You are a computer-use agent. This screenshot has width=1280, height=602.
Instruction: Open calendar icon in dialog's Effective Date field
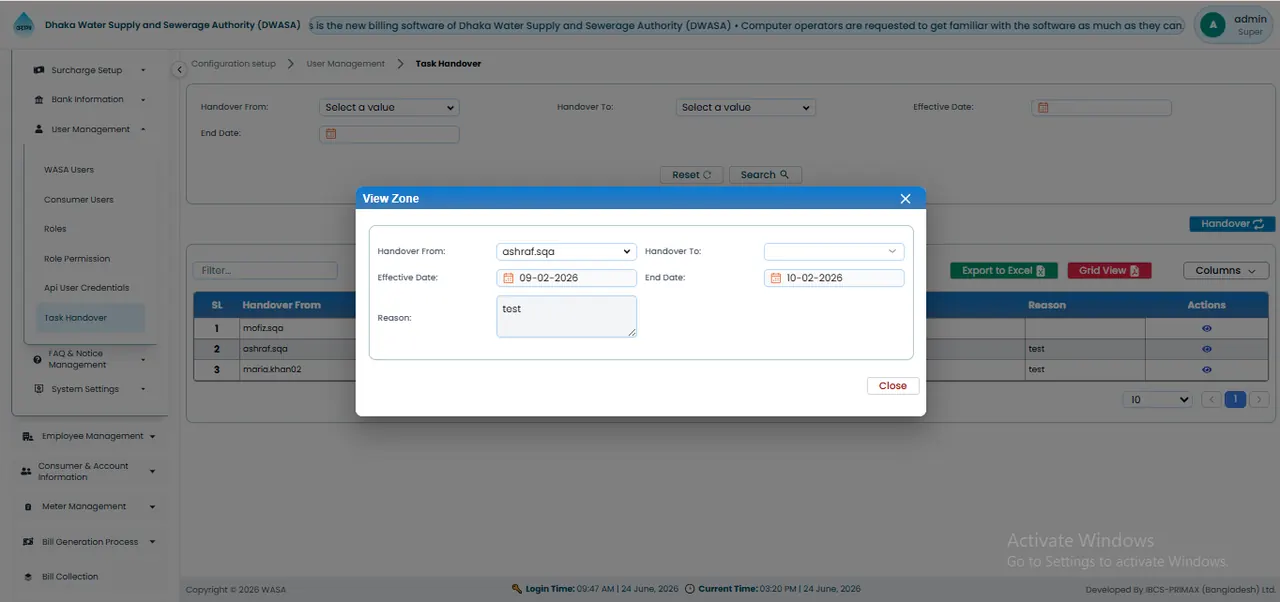pos(508,278)
